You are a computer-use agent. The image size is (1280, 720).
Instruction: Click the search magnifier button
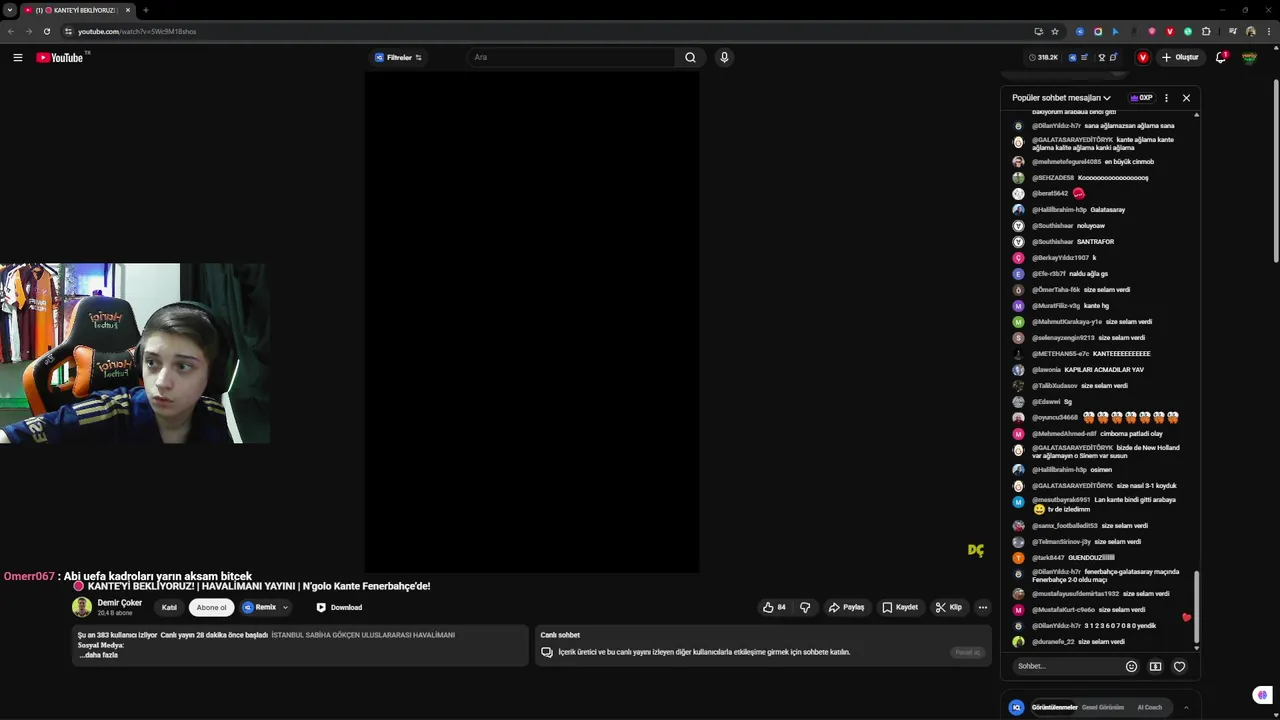690,57
